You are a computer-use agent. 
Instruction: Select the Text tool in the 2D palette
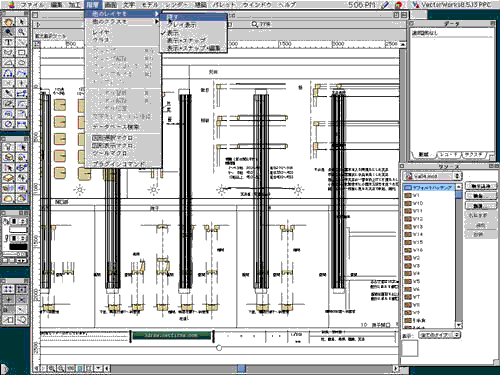click(x=8, y=42)
